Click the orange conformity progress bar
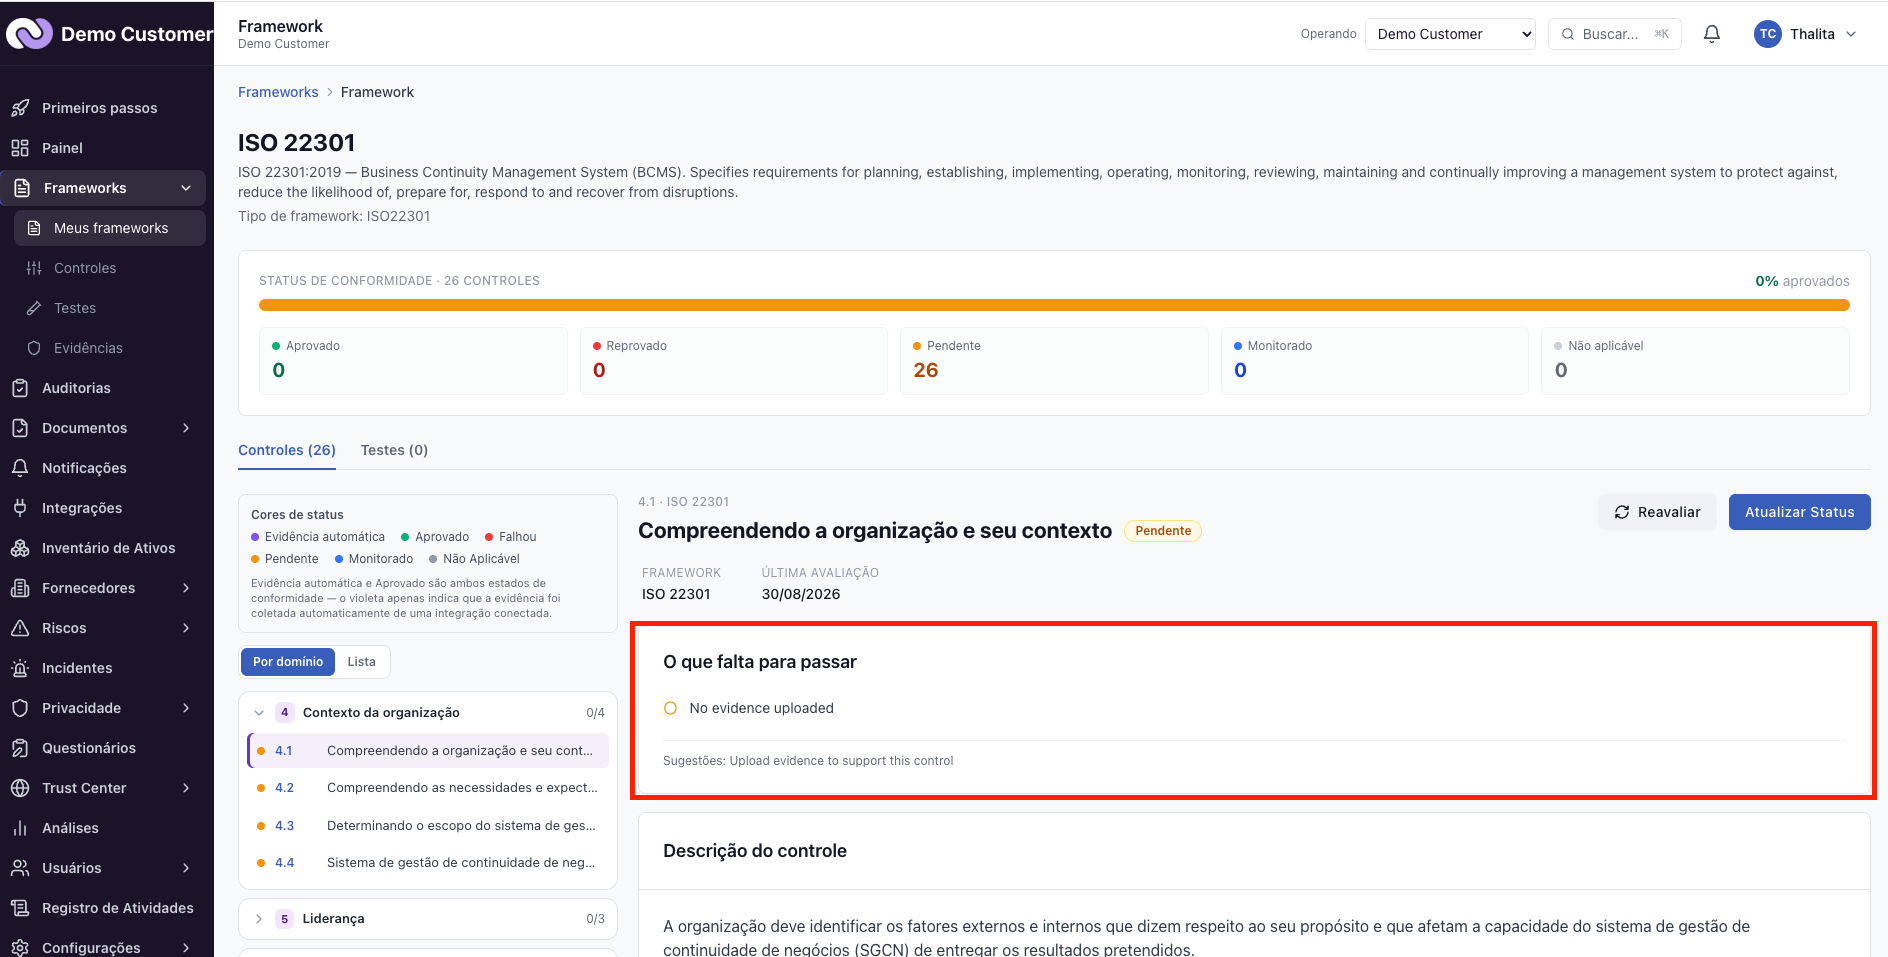The height and width of the screenshot is (957, 1888). pyautogui.click(x=1054, y=305)
